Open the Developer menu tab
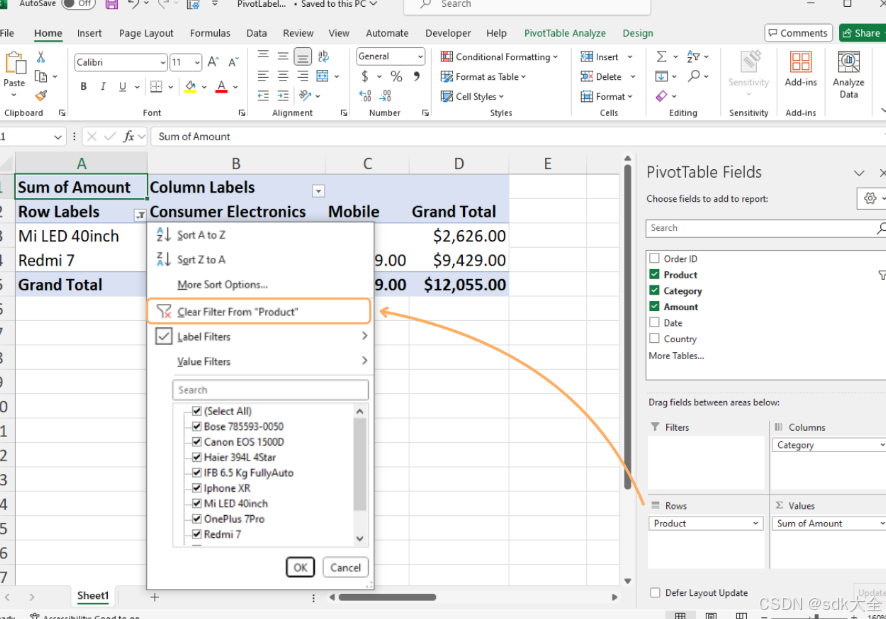Viewport: 886px width, 619px height. (x=447, y=32)
